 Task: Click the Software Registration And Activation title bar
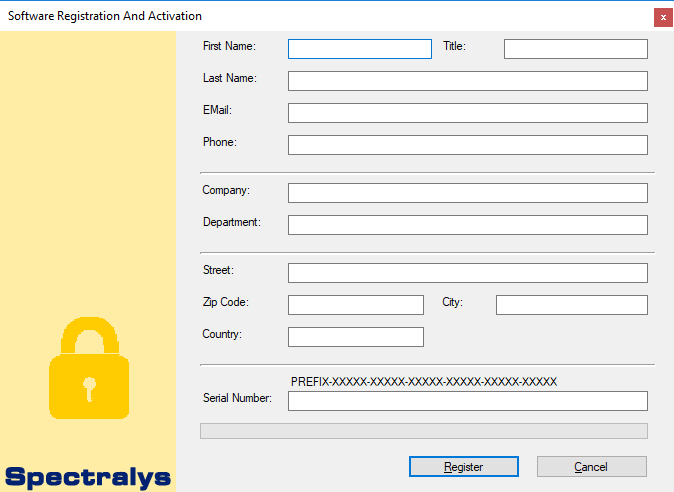[300, 16]
